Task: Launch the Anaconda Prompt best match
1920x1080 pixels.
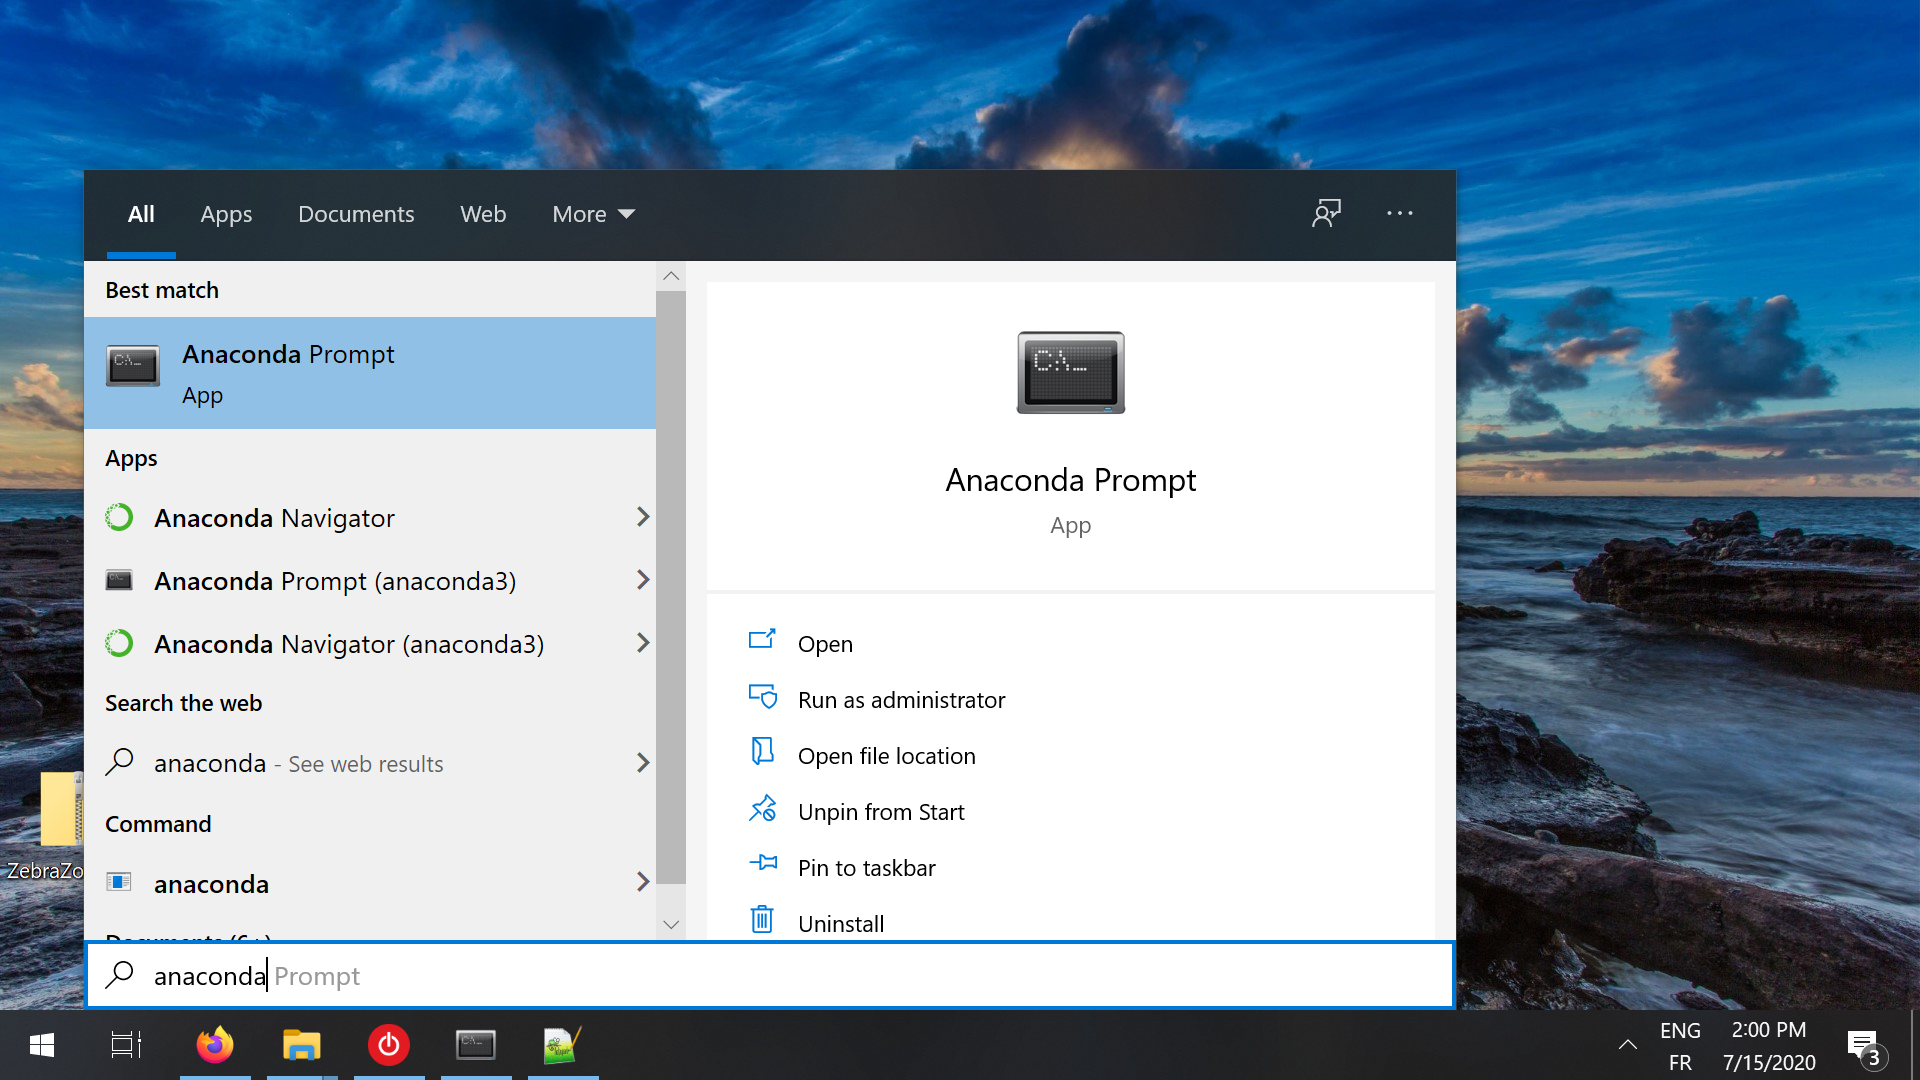Action: click(370, 373)
